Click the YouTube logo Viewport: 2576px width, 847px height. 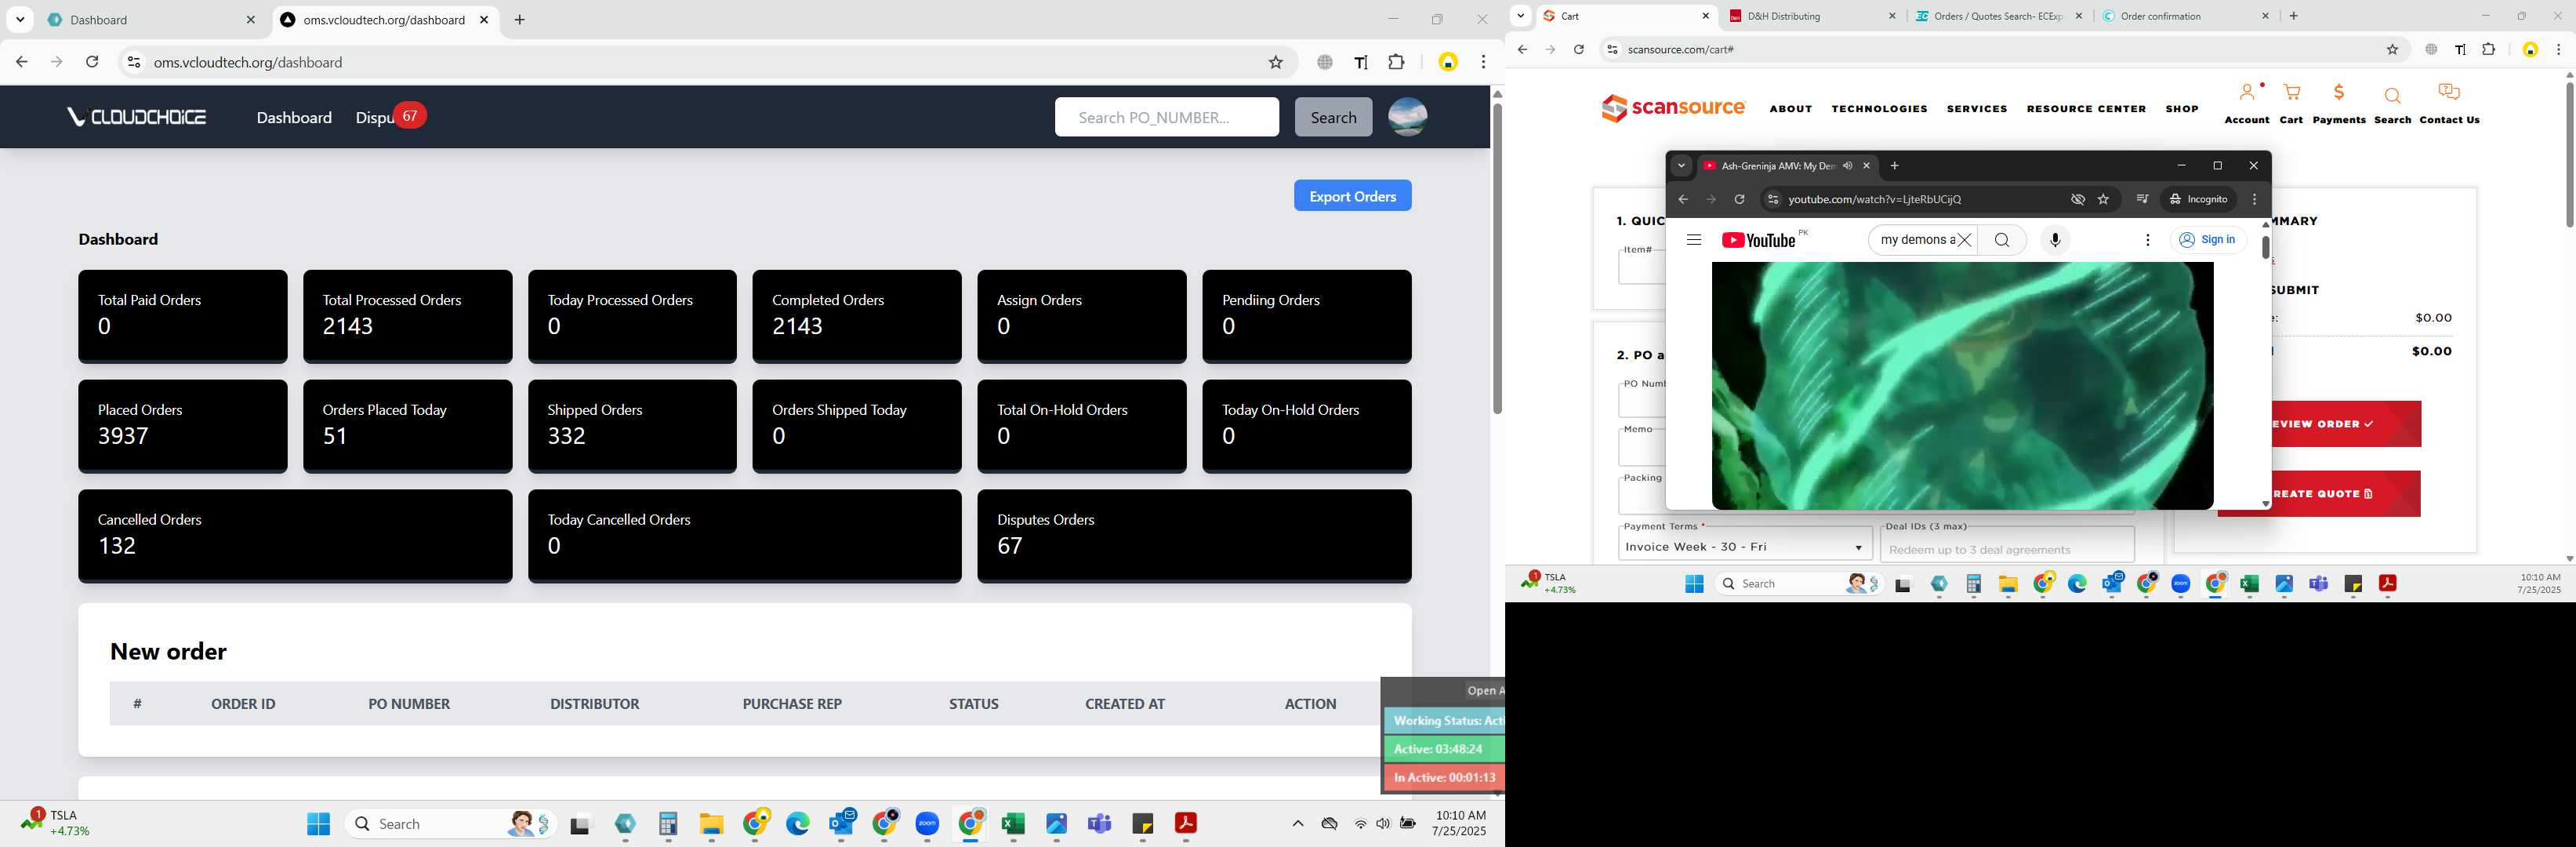[x=1758, y=240]
